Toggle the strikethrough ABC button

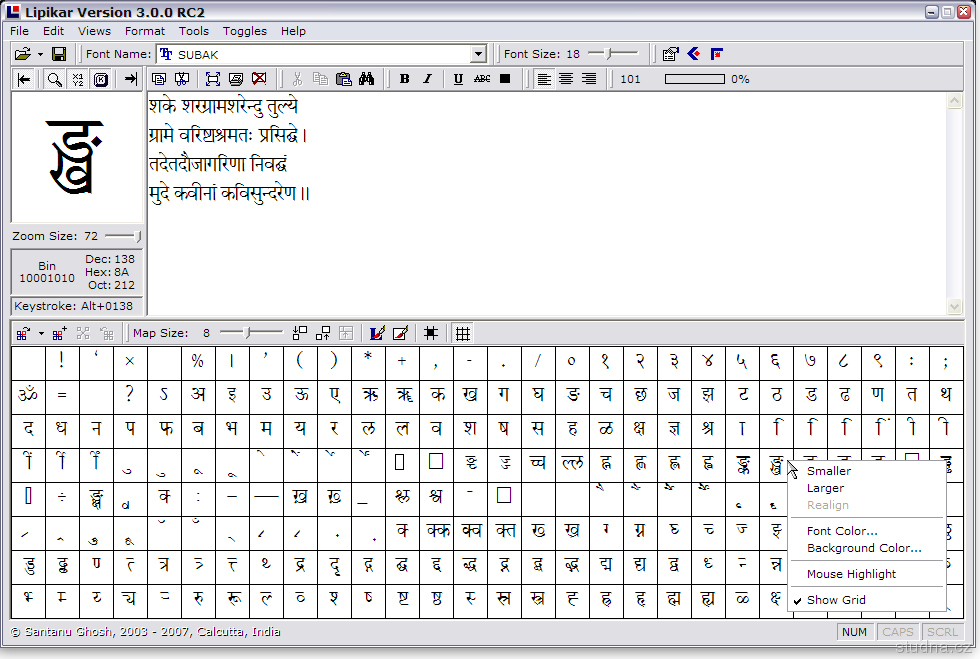tap(482, 79)
